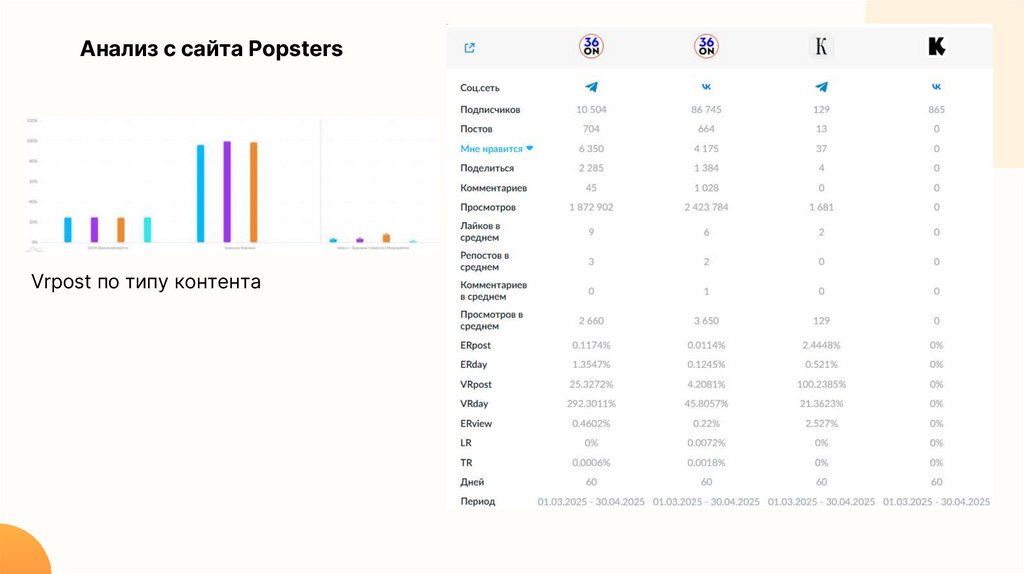Select the VRpost value 100.2385%

[x=822, y=385]
